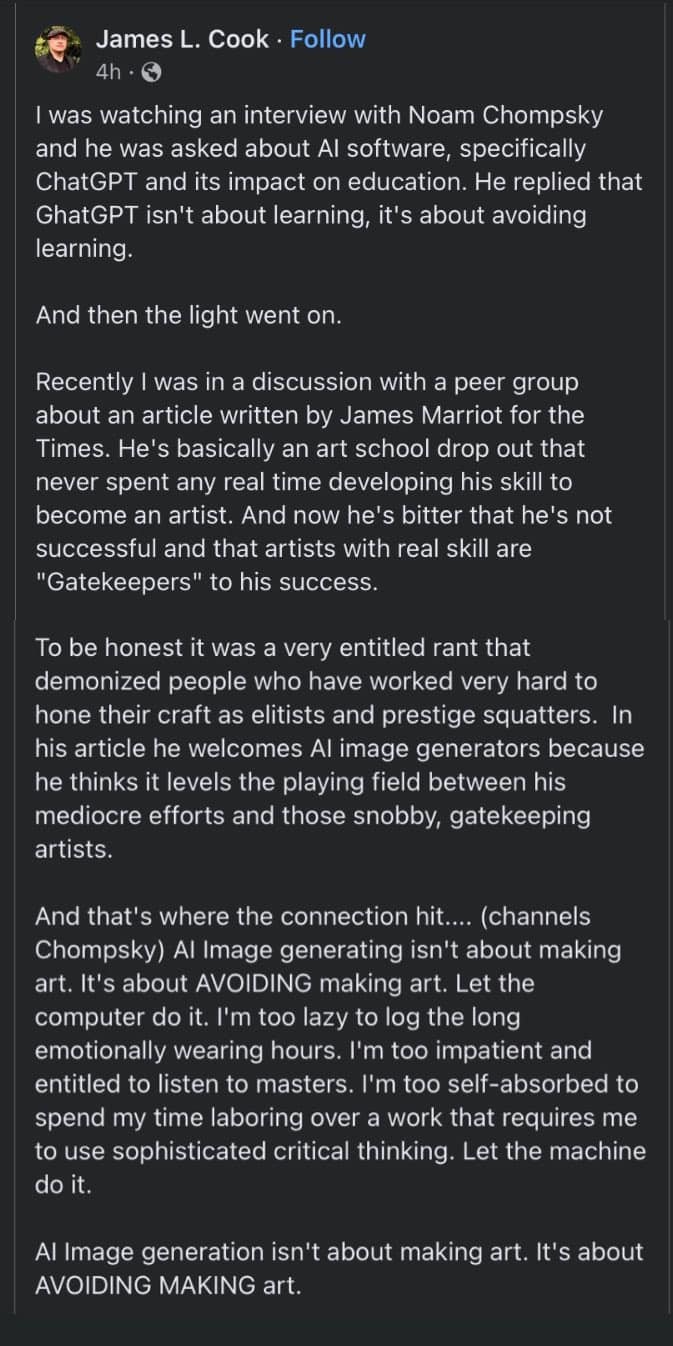Click the public globe privacy icon

151,72
